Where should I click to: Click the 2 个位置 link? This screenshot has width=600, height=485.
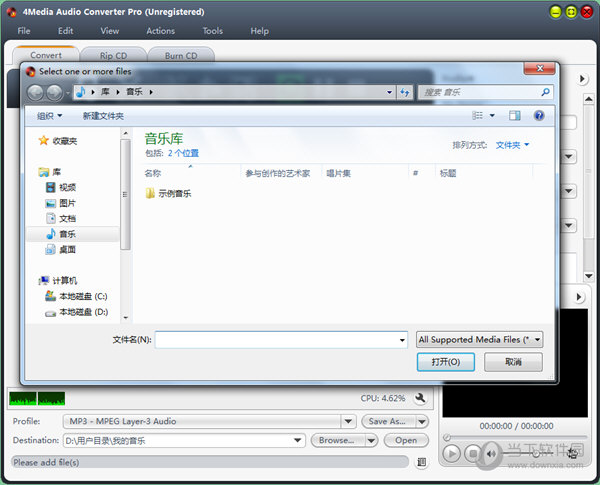point(183,153)
